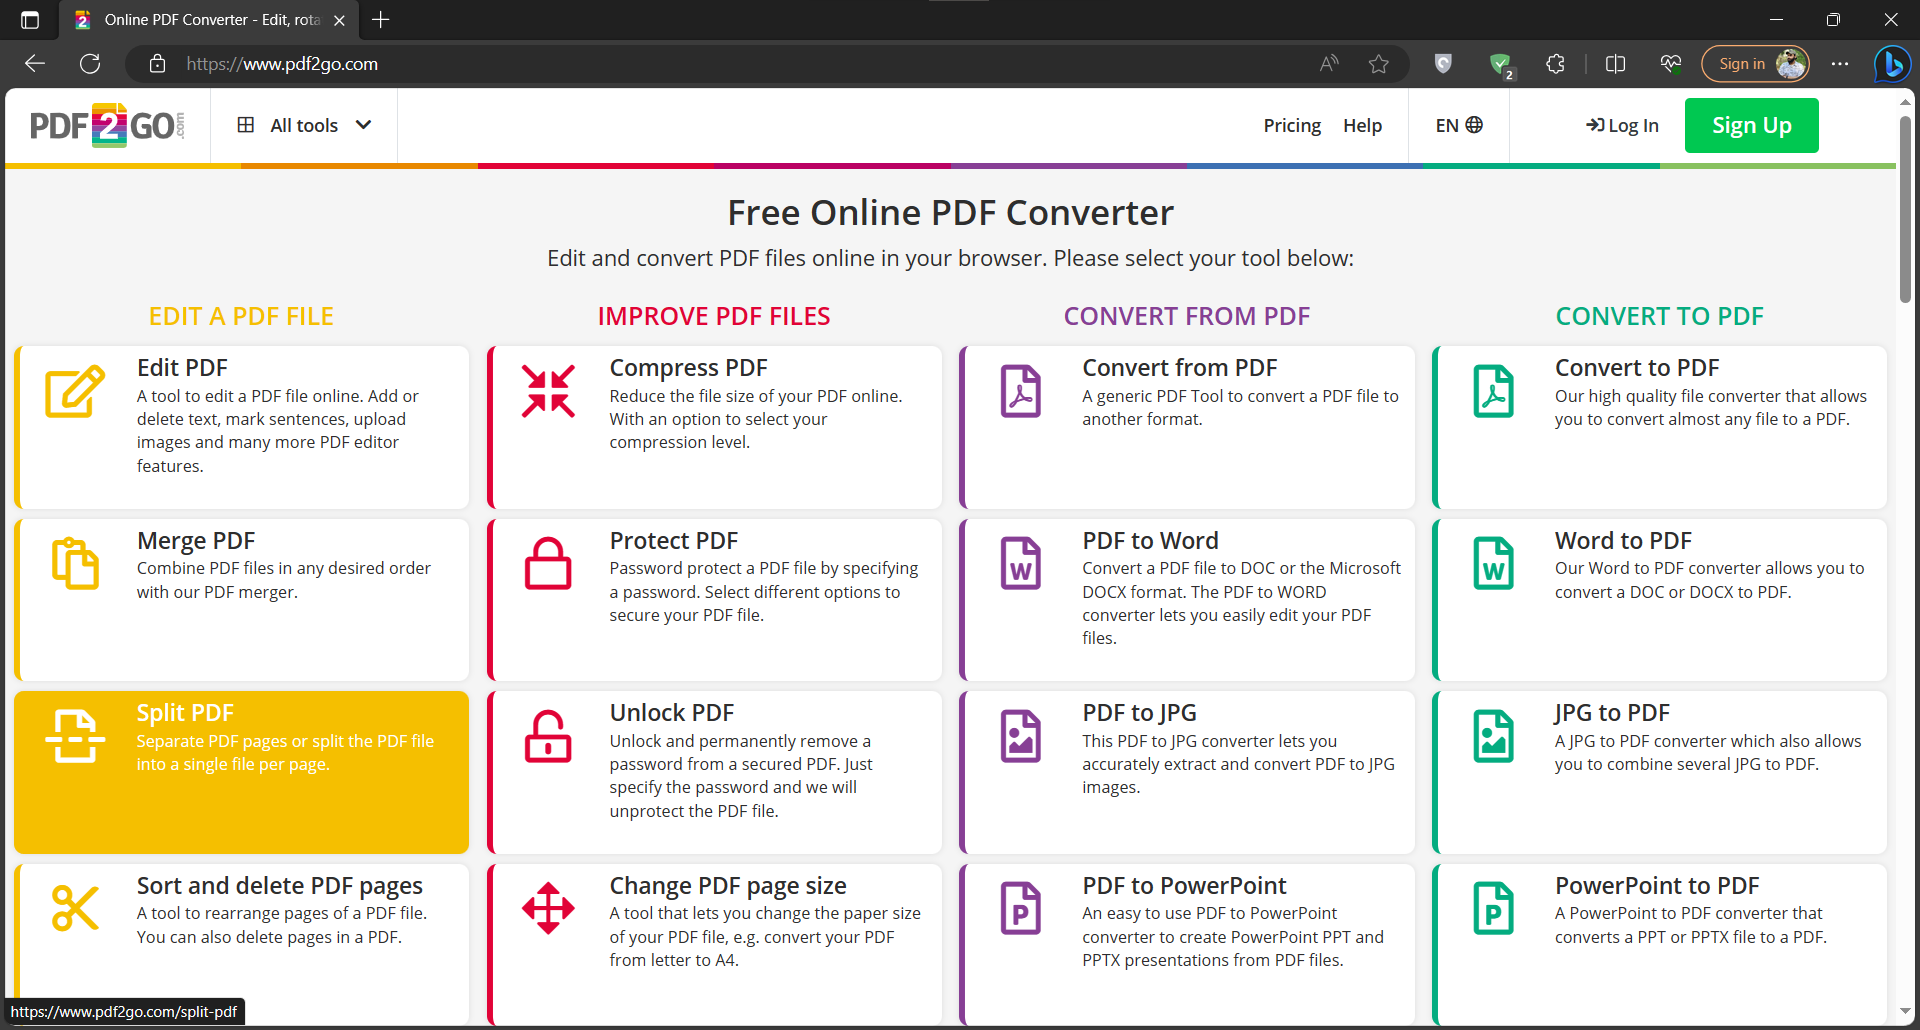Open the EN language selector

[1459, 125]
